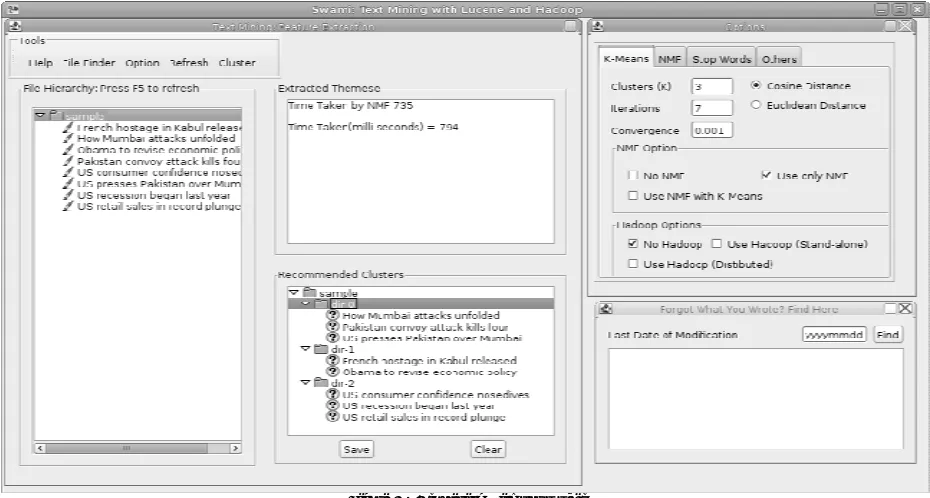Click the Options window title icon
The image size is (930, 498).
pos(598,26)
